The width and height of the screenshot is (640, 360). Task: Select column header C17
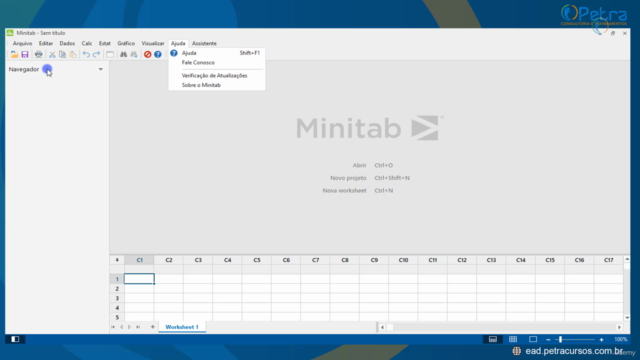[609, 260]
